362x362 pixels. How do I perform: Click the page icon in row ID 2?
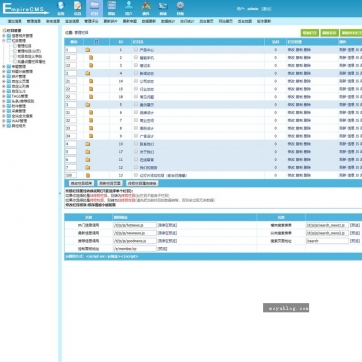pyautogui.click(x=91, y=58)
